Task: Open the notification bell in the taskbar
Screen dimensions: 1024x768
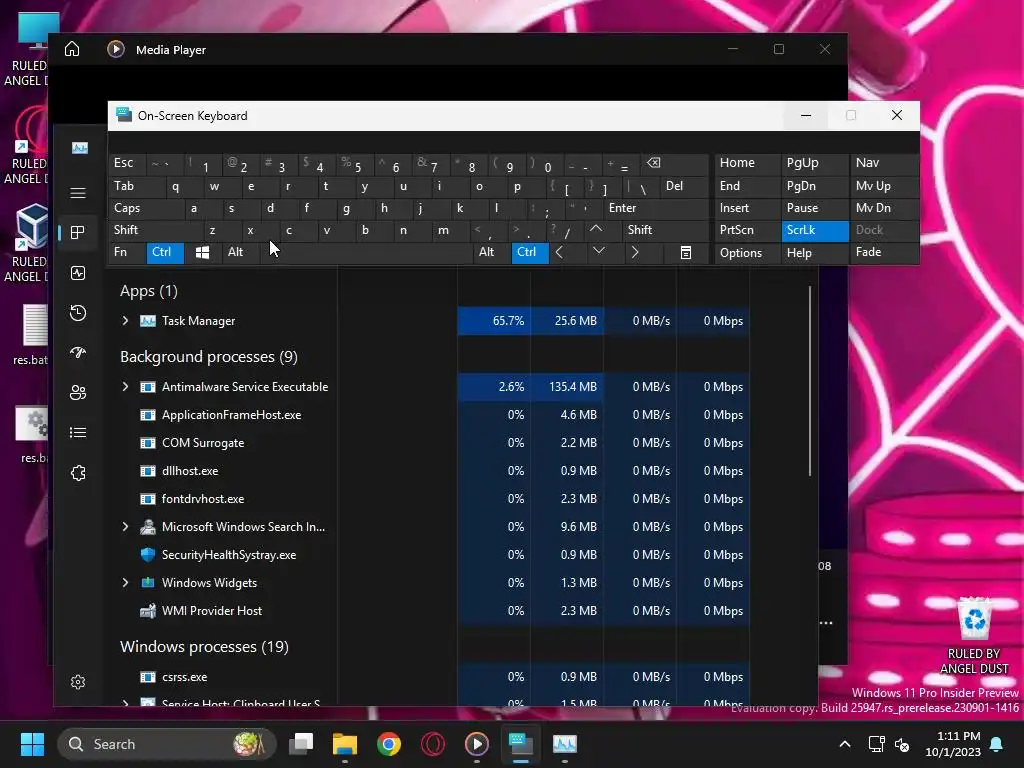Action: click(x=997, y=744)
